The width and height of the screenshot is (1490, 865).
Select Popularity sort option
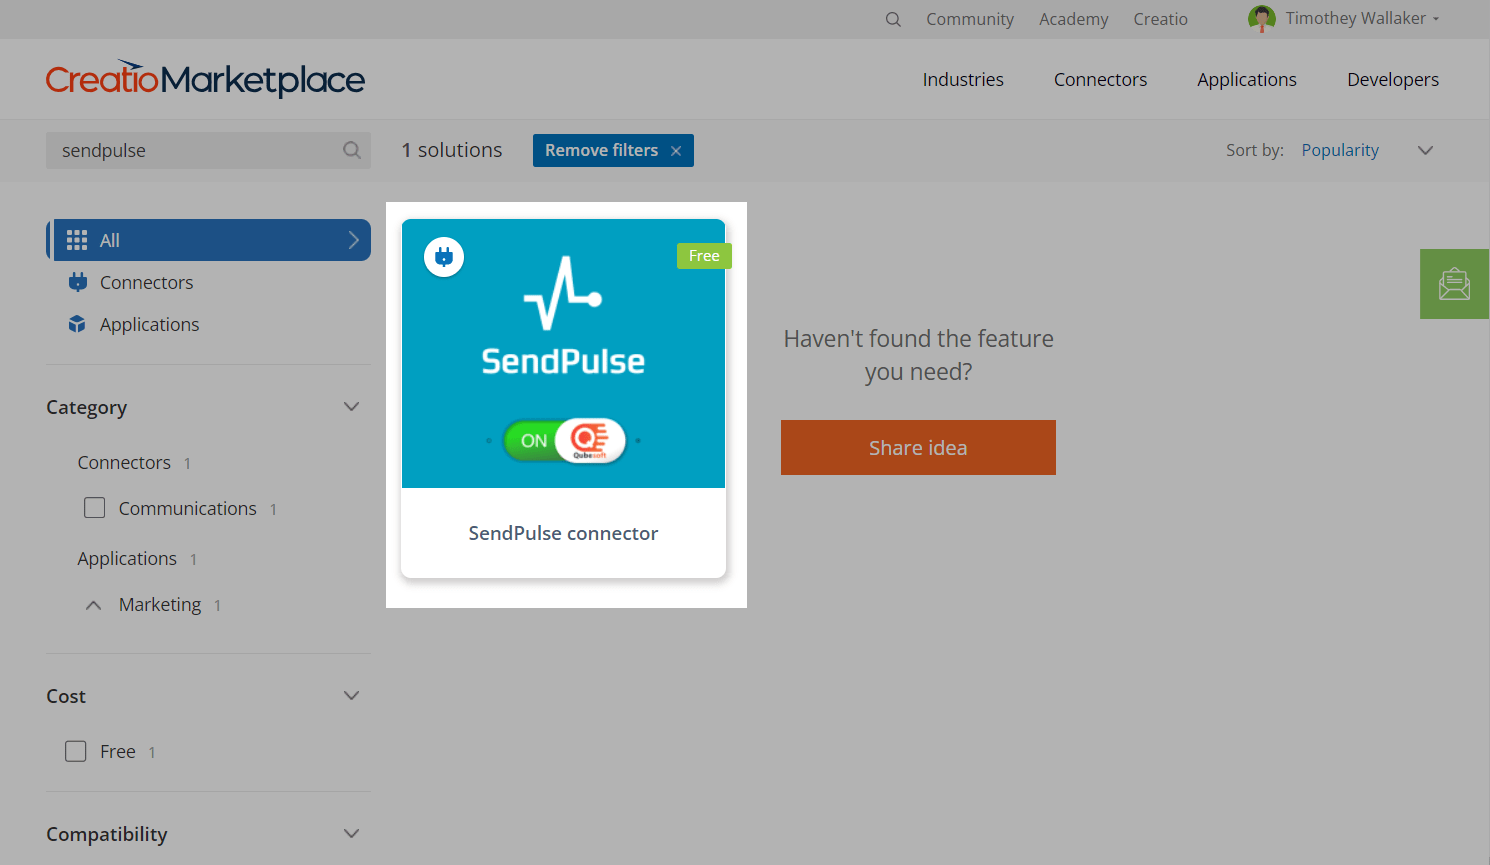[x=1340, y=150]
